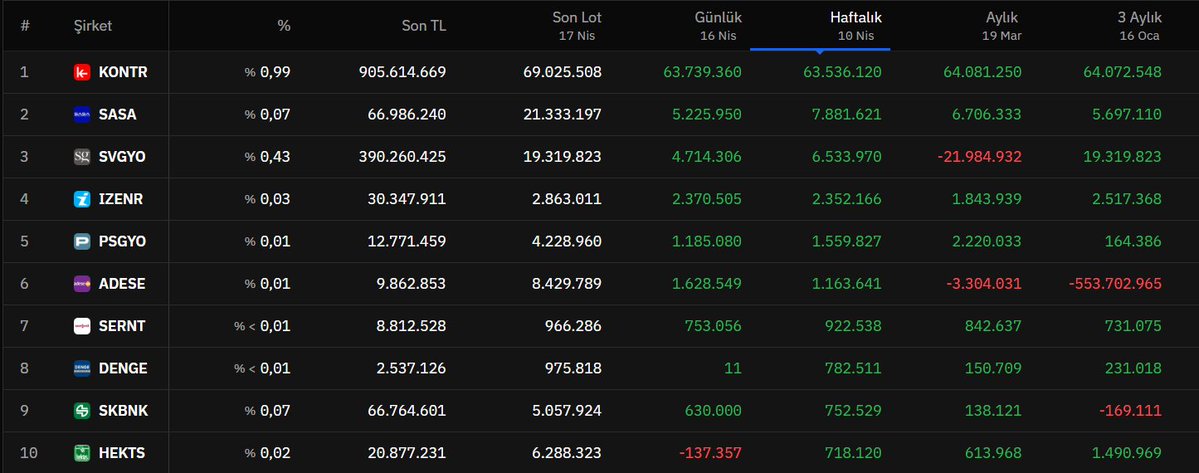Select the 3-month value 5.697.110
Screen dimensions: 1199x473
(x=1128, y=115)
